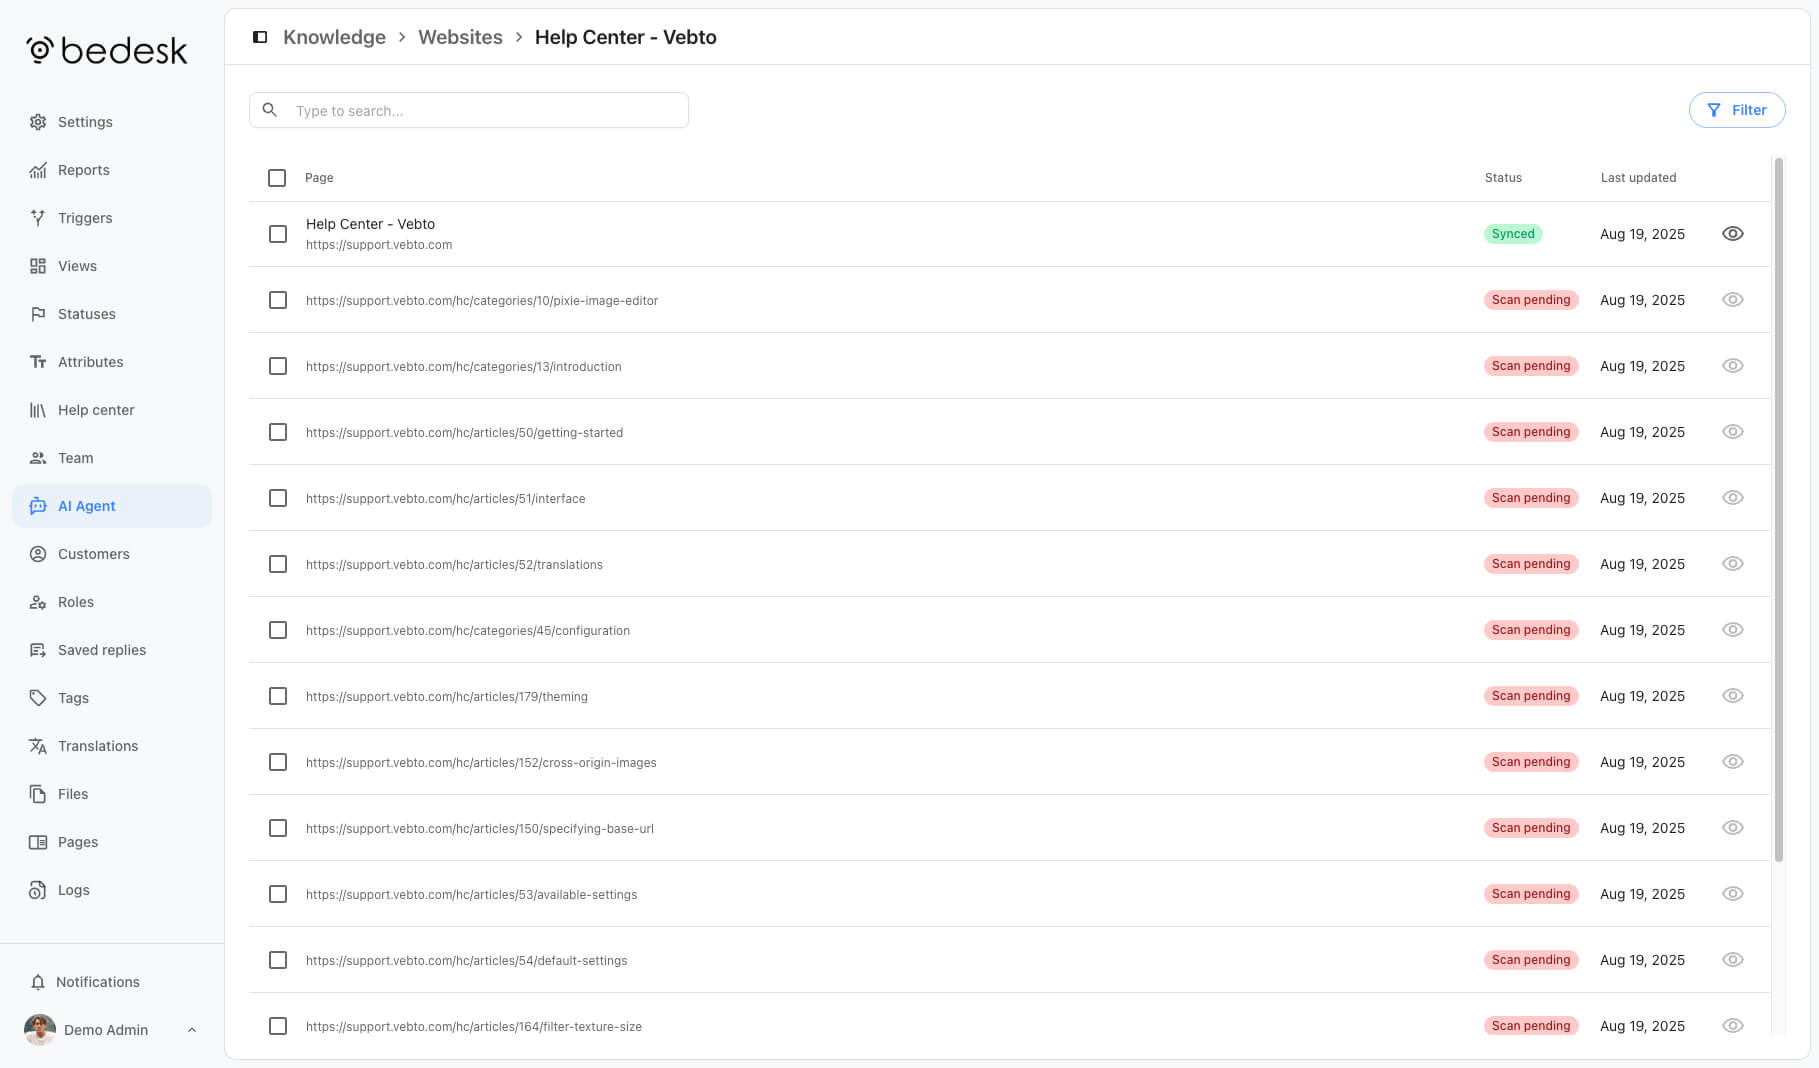The width and height of the screenshot is (1819, 1068).
Task: Go to Websites breadcrumb
Action: tap(460, 37)
